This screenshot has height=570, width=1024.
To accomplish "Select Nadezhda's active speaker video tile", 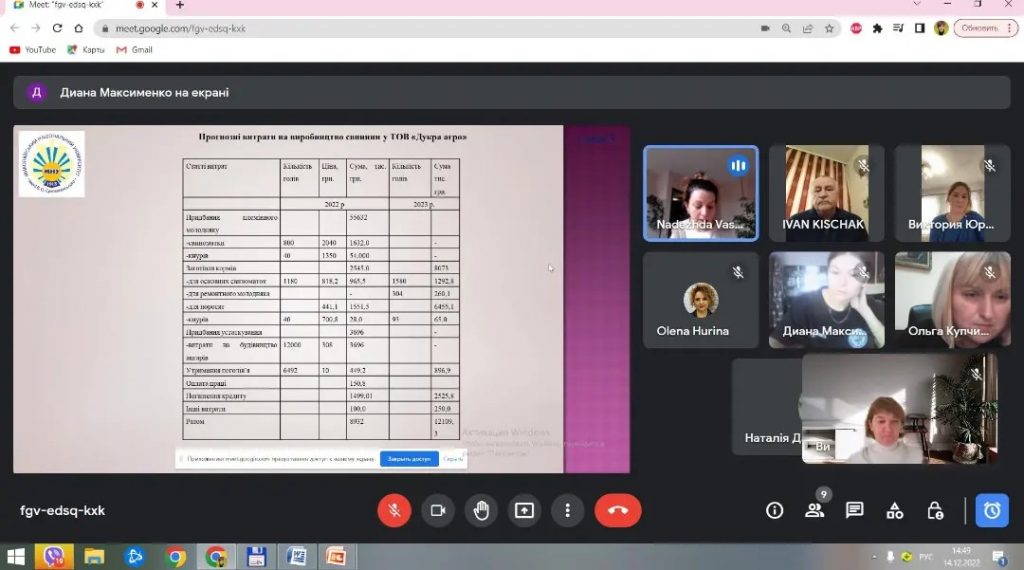I will (x=700, y=193).
